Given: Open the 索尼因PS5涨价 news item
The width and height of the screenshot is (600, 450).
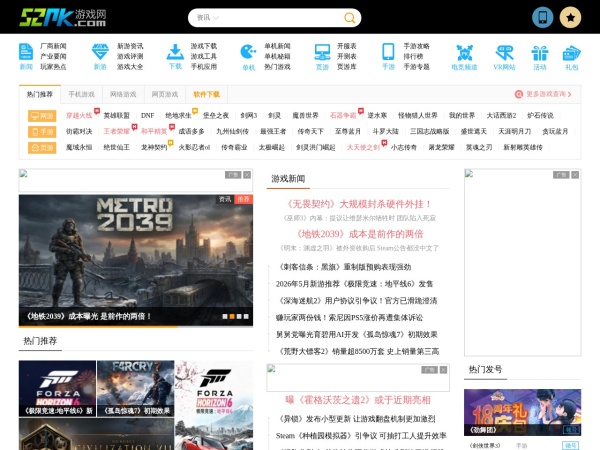Looking at the screenshot, I should pyautogui.click(x=349, y=318).
